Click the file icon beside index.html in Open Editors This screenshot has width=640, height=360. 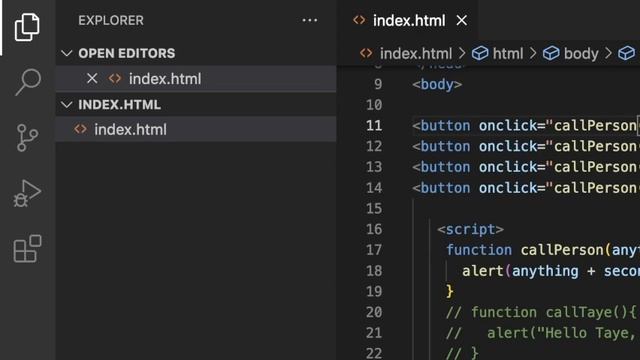115,78
